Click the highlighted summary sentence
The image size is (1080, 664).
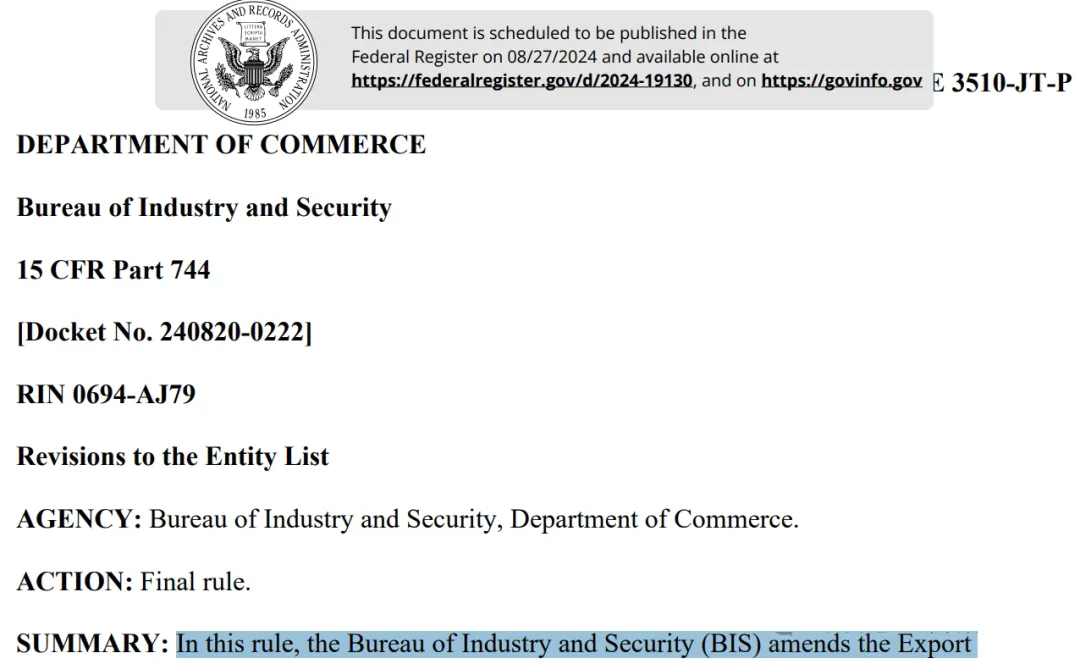coord(577,644)
